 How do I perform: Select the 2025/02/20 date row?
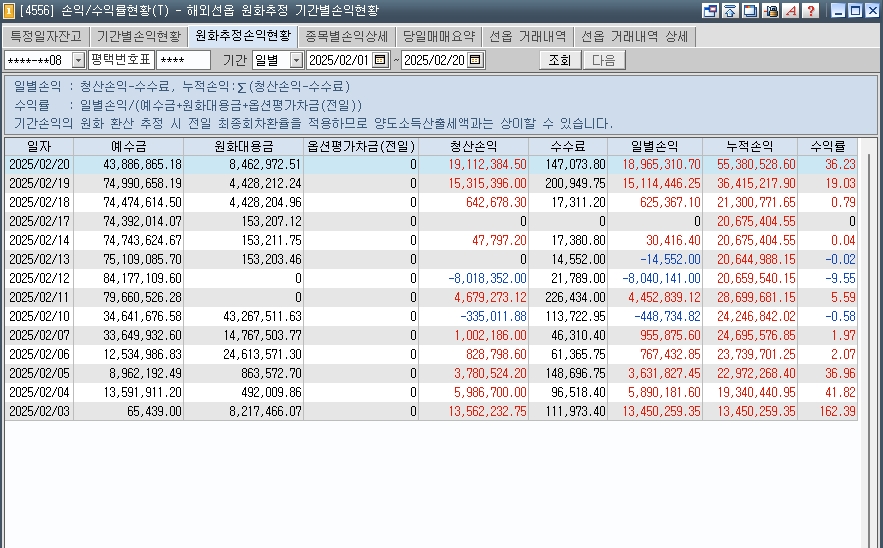431,164
